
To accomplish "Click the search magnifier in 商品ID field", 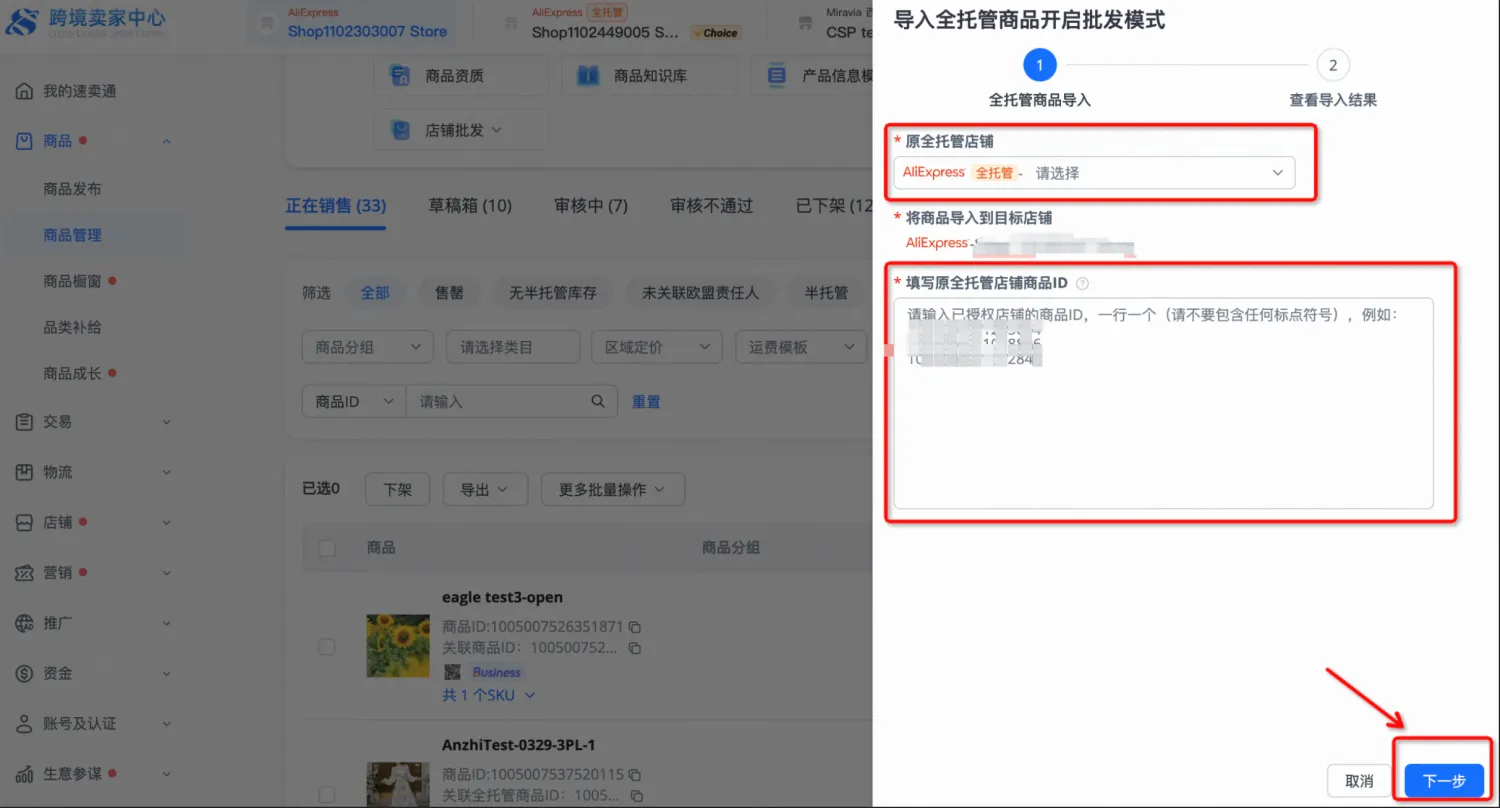I will [598, 401].
